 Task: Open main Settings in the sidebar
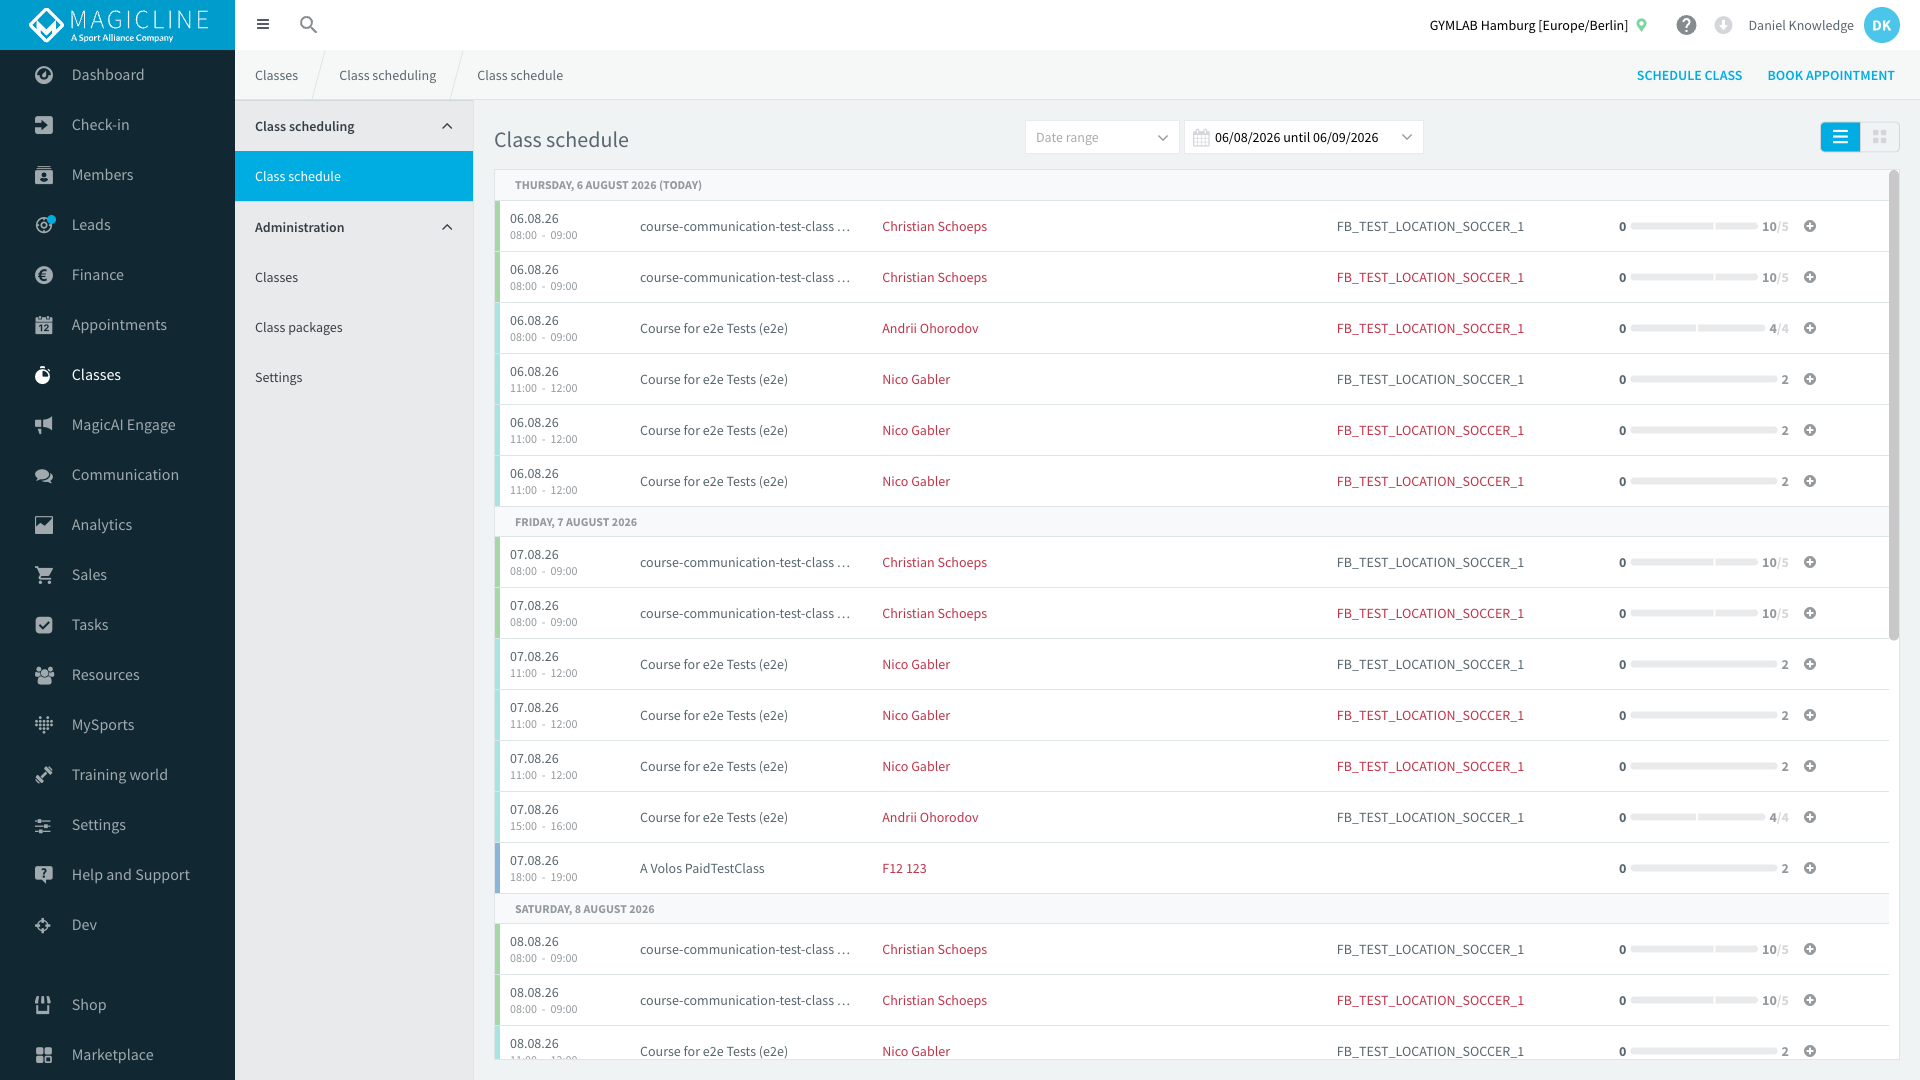click(117, 825)
